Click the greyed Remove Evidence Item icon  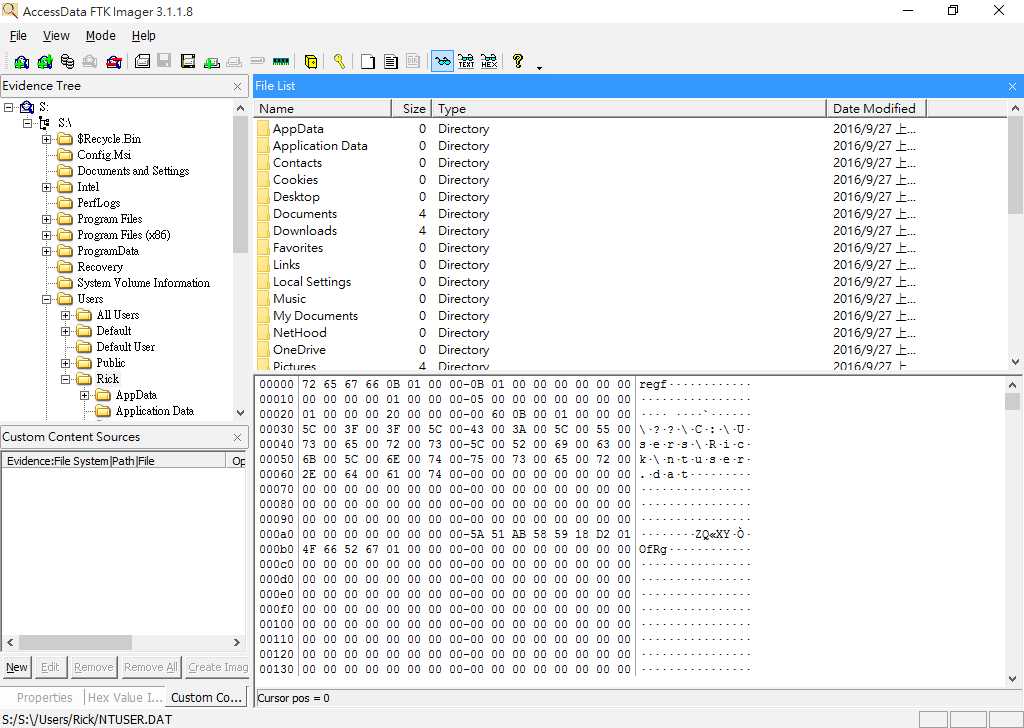[x=90, y=61]
